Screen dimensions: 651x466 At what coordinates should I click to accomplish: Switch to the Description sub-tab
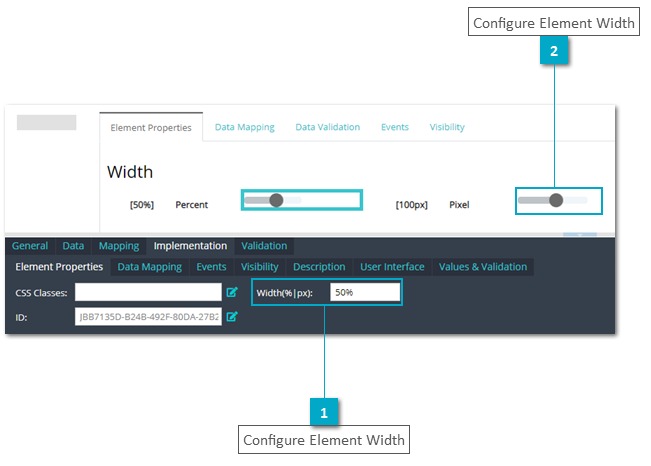[x=319, y=267]
